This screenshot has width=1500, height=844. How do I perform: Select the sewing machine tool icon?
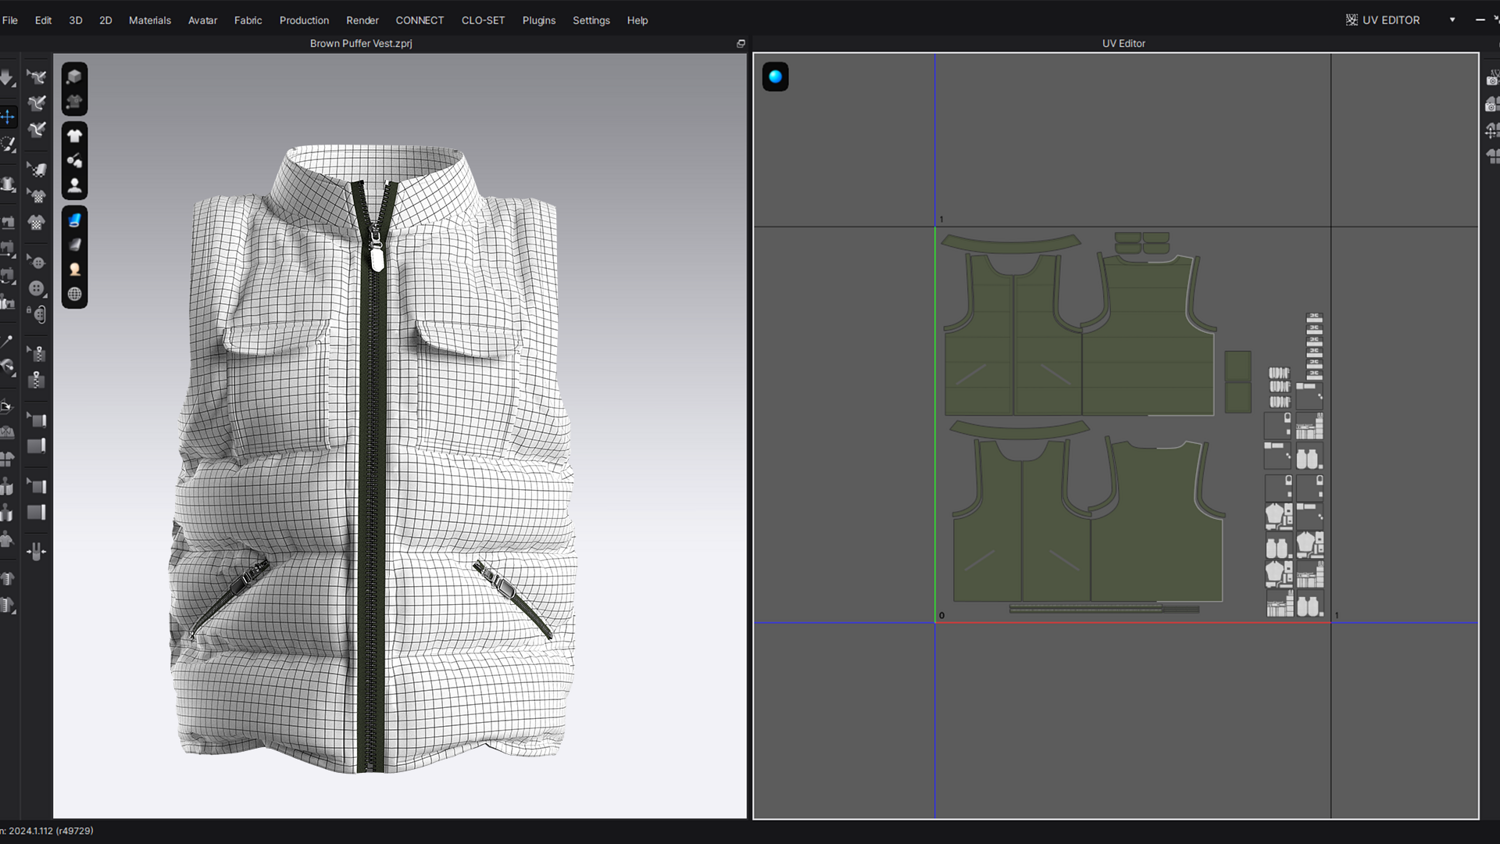(7, 222)
